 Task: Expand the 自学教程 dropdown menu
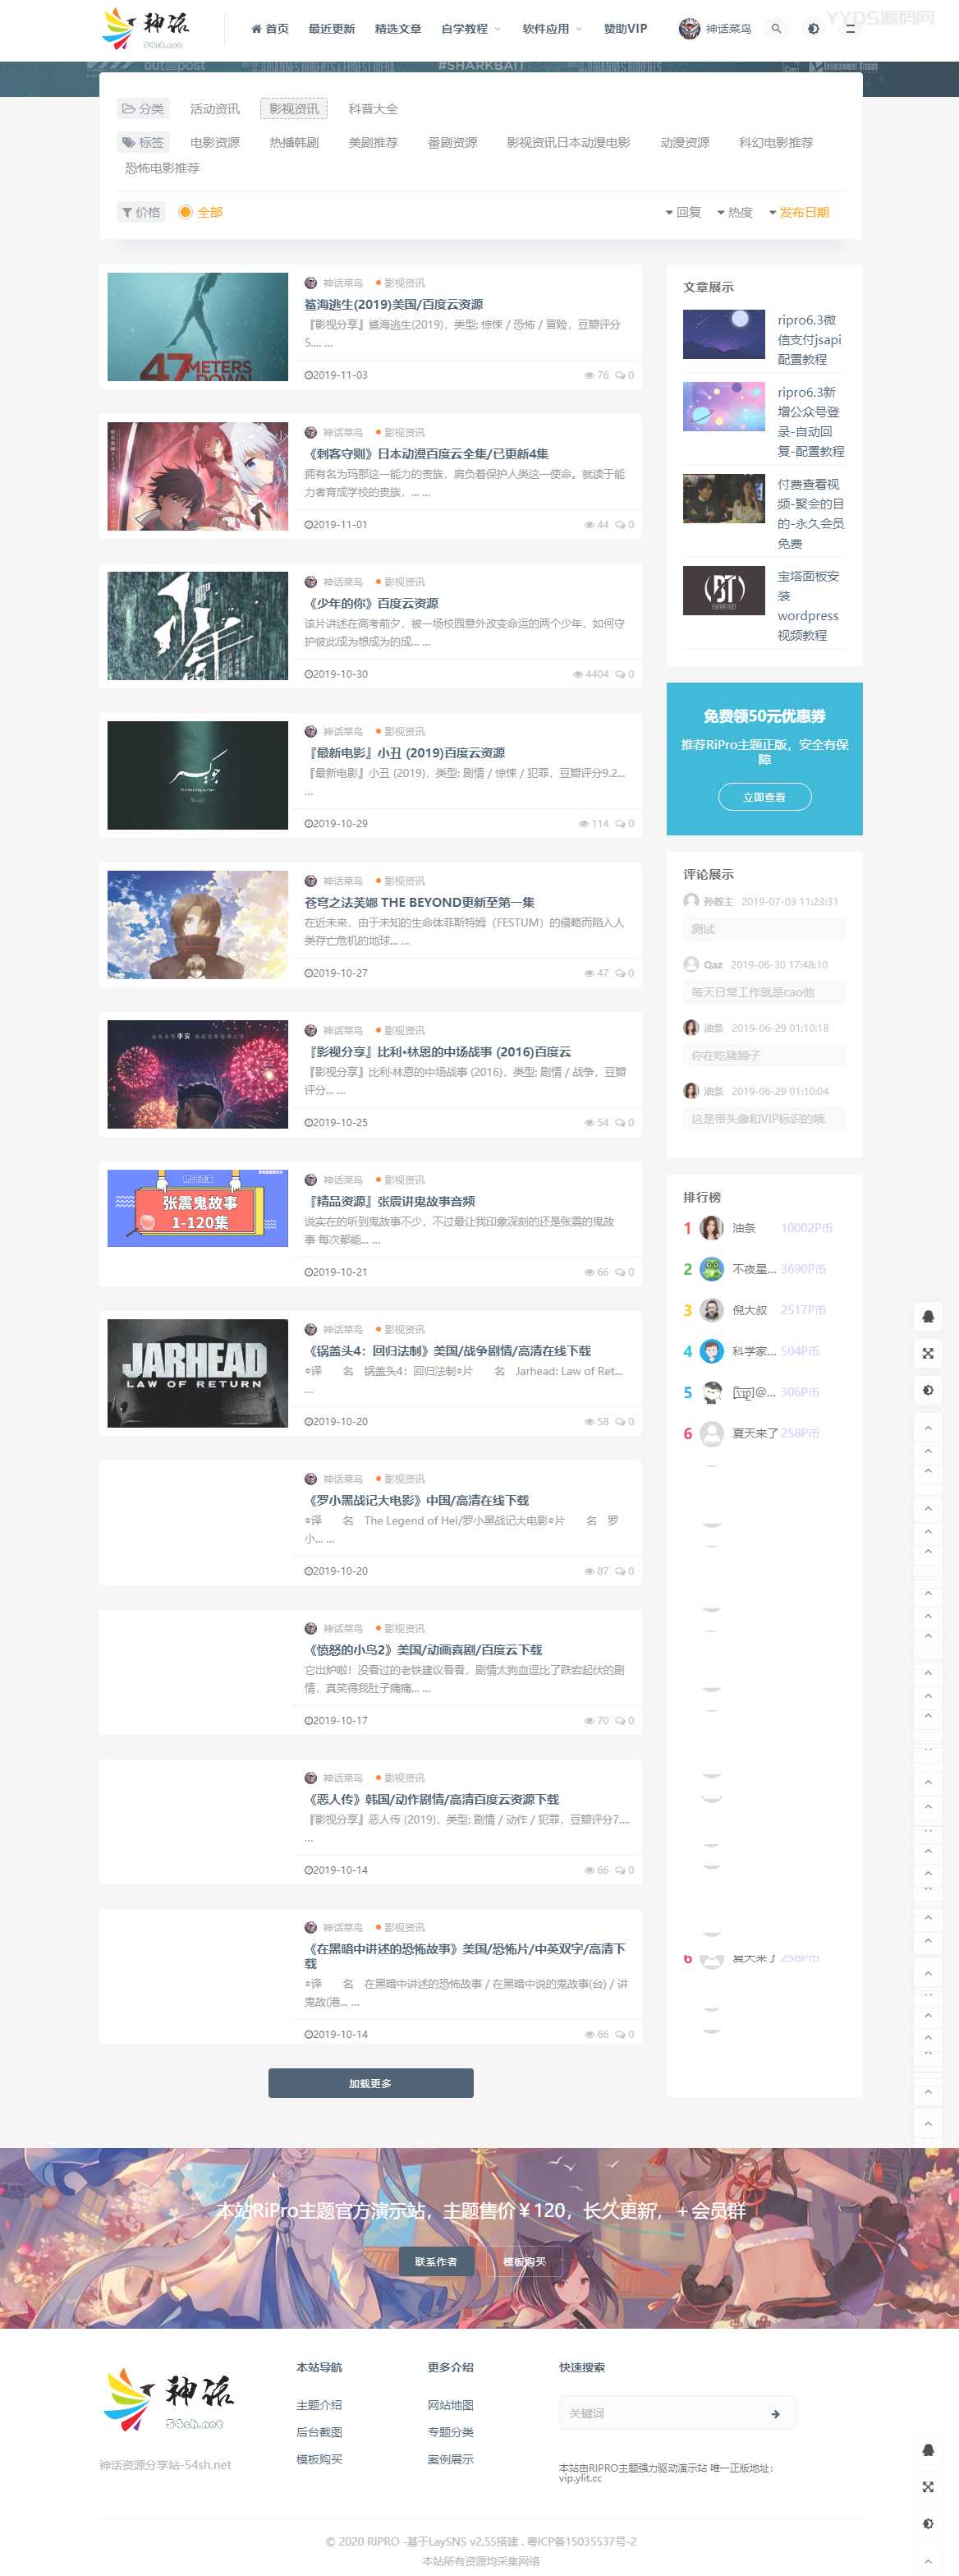(471, 29)
